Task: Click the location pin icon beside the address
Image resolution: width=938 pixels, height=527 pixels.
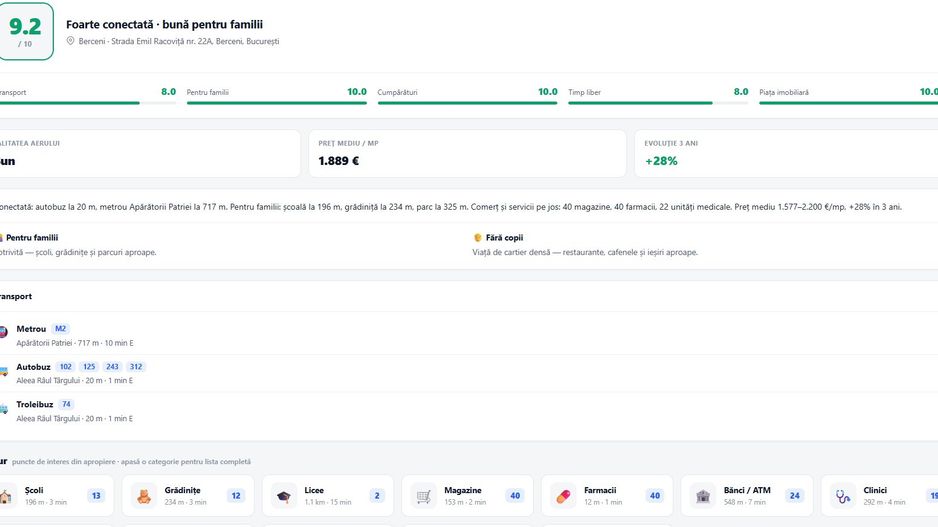Action: 70,41
